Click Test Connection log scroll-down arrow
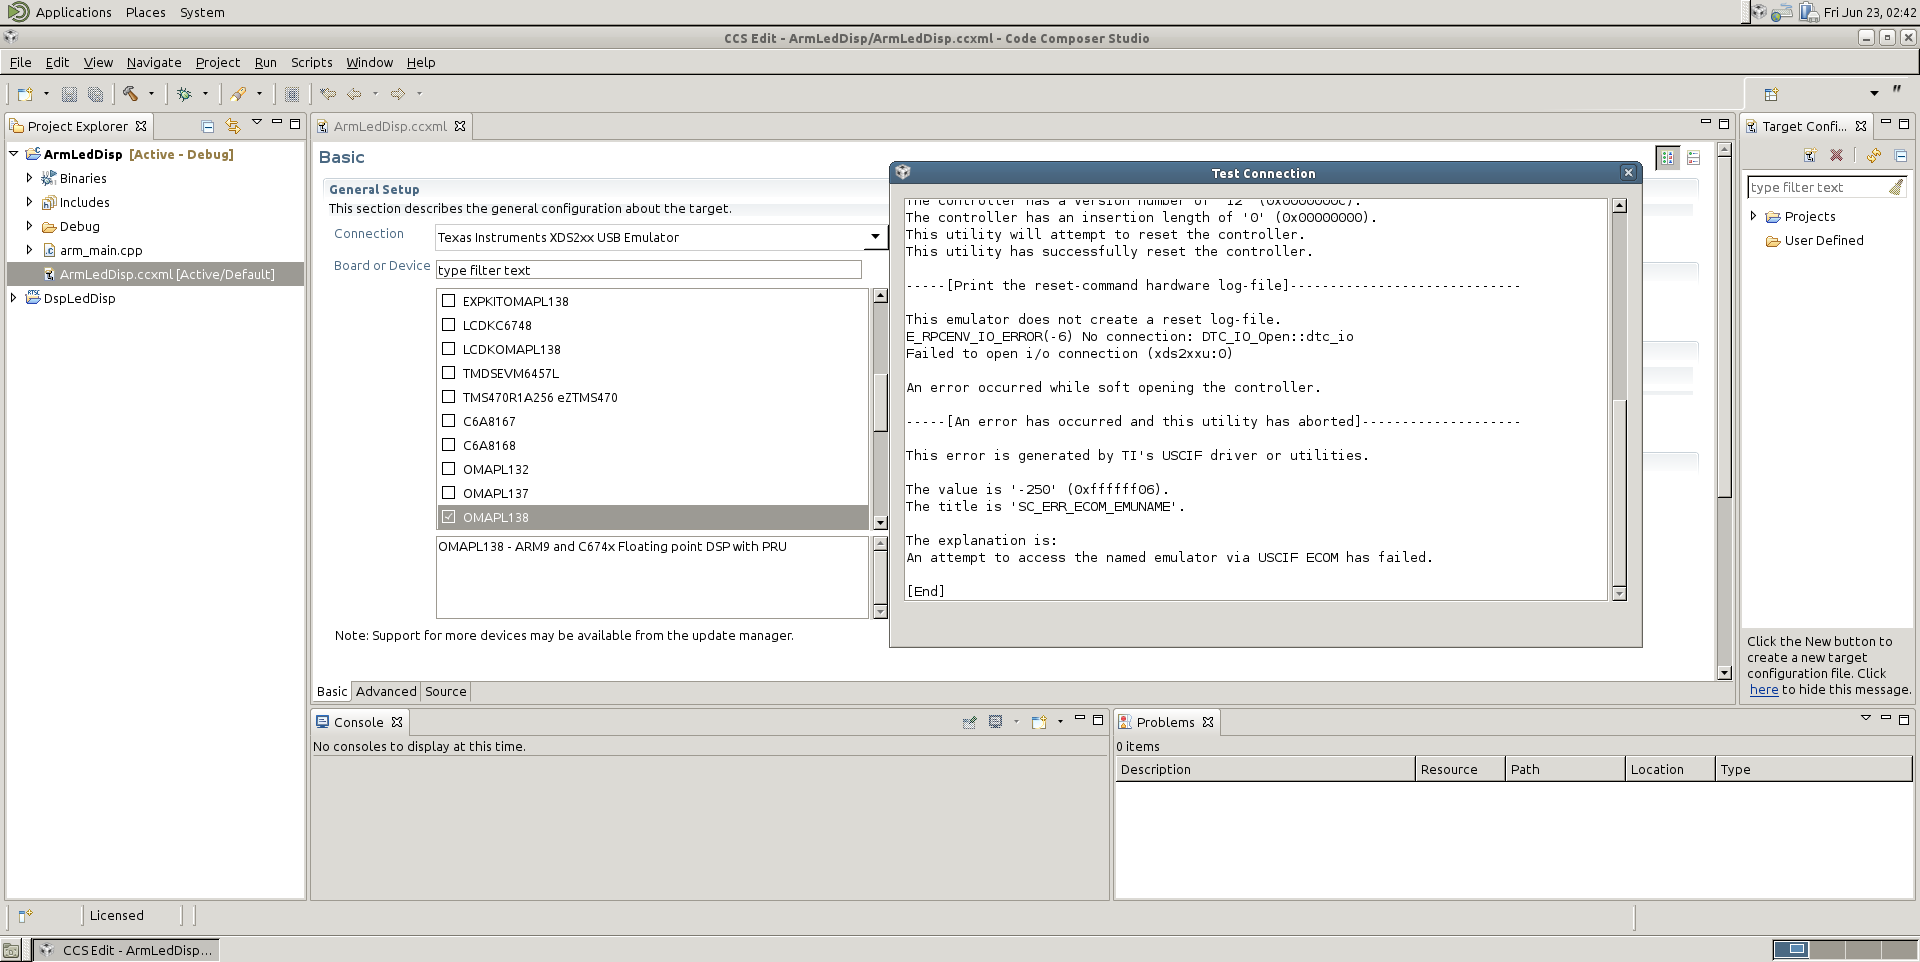This screenshot has width=1920, height=962. [1619, 594]
